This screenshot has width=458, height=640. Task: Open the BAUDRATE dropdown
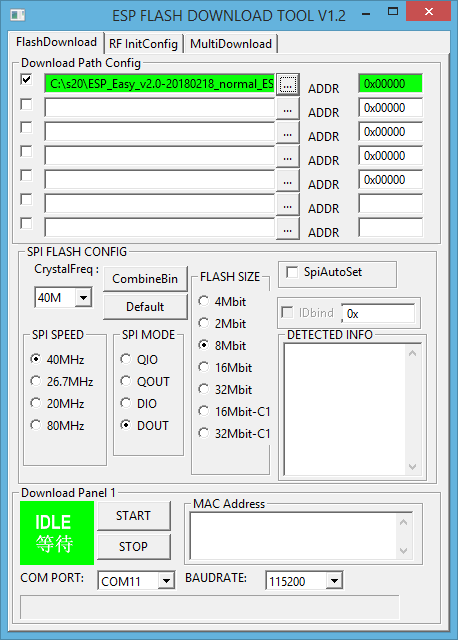tap(334, 581)
